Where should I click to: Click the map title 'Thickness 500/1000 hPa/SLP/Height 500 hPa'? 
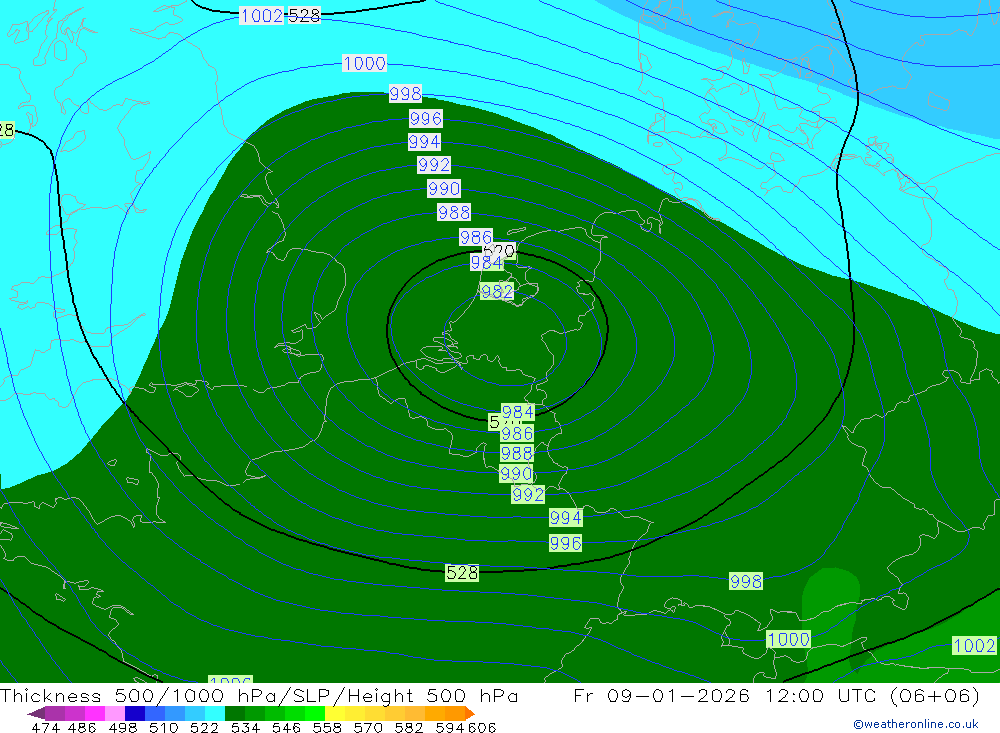coord(259,695)
